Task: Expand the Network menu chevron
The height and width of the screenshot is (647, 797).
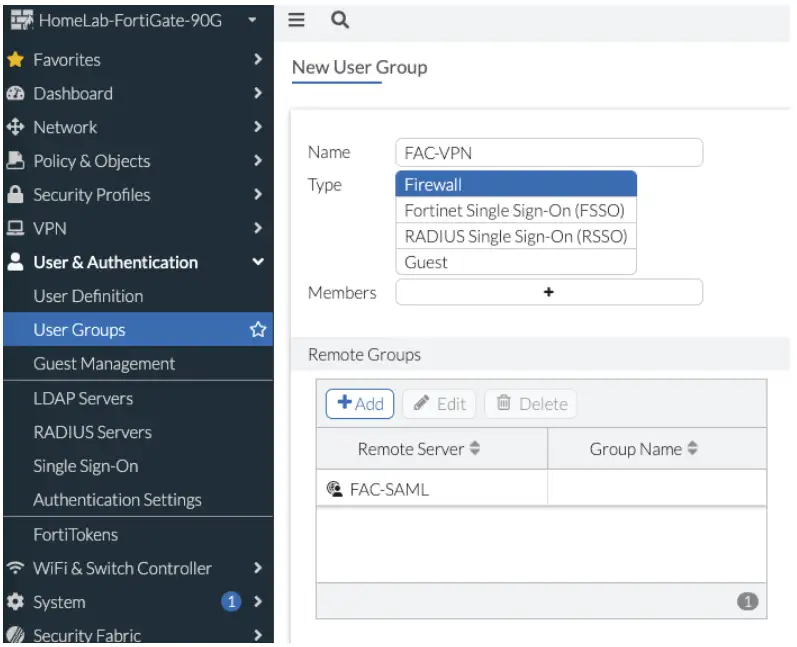Action: pyautogui.click(x=257, y=127)
